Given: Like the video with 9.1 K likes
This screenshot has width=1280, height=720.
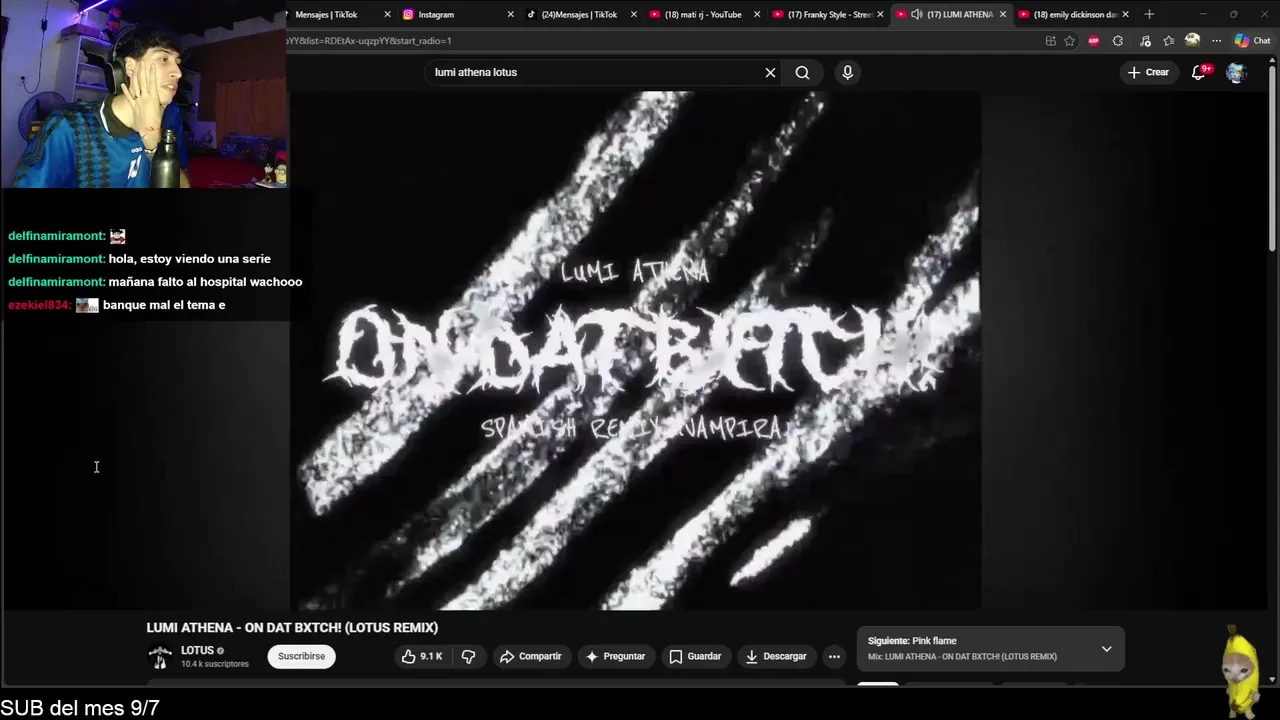Looking at the screenshot, I should pos(421,656).
